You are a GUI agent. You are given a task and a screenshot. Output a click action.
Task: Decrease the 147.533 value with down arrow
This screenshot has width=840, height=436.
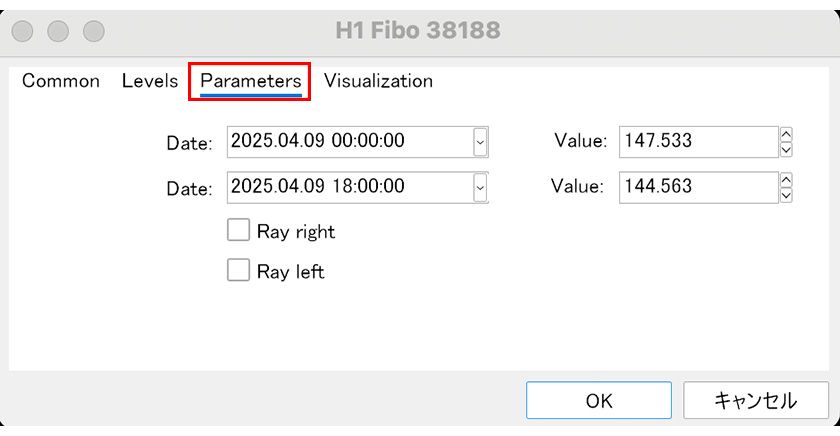(x=785, y=149)
